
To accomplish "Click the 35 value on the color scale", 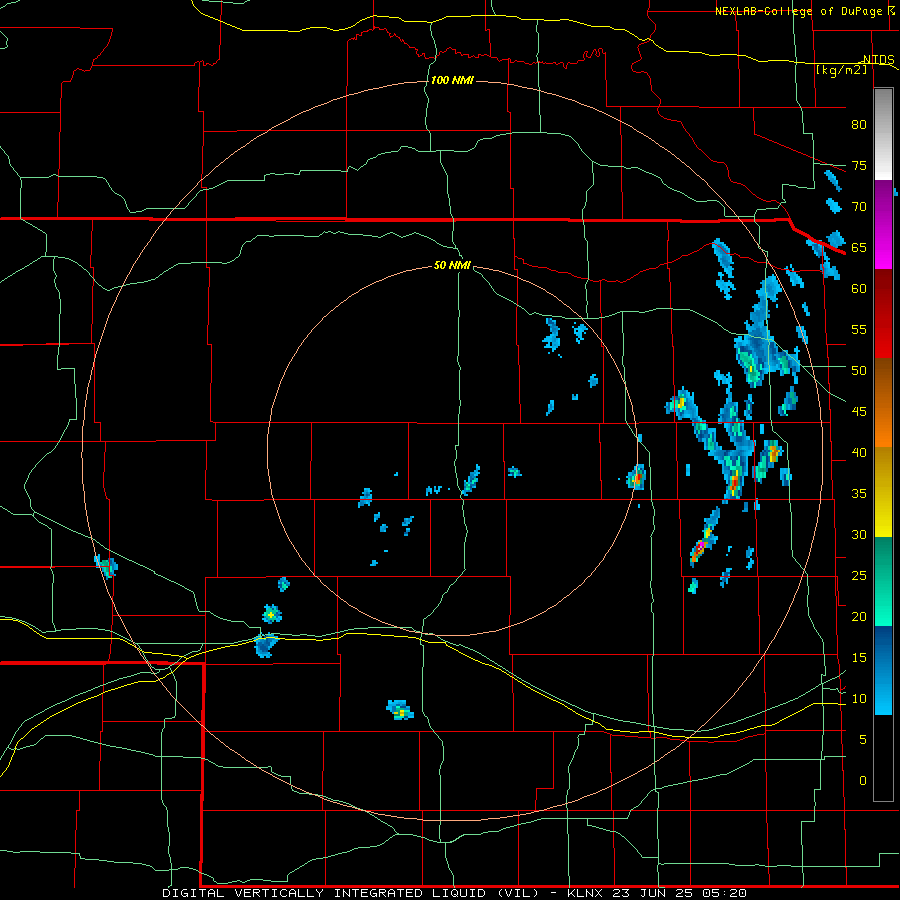I will click(859, 494).
